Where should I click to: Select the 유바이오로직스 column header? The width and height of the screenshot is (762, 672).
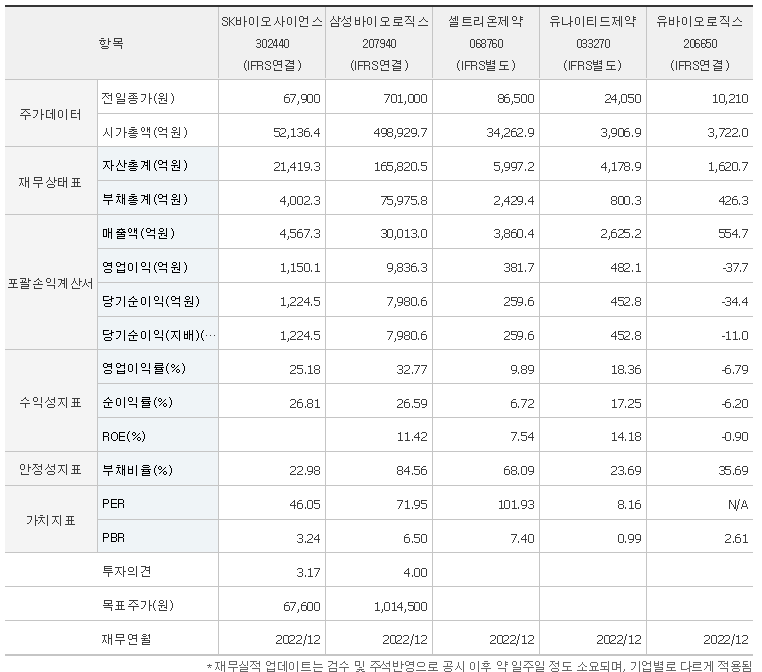700,43
